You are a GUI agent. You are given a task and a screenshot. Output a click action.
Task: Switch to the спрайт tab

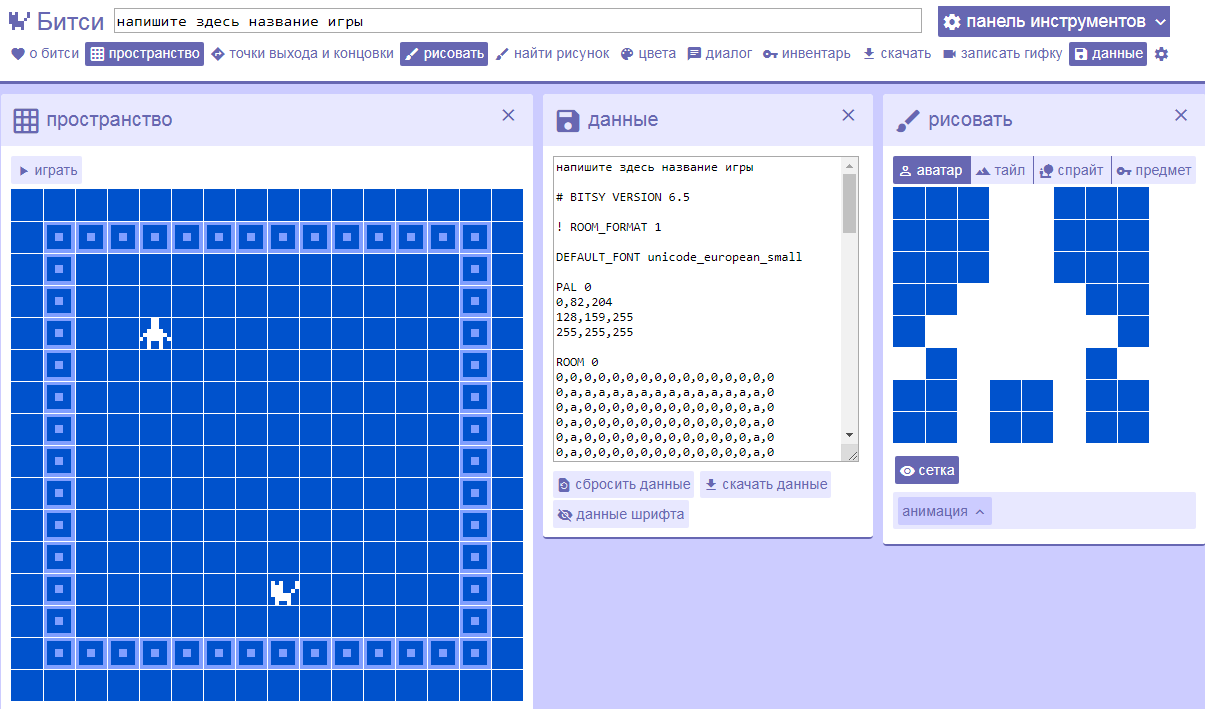coord(1072,170)
